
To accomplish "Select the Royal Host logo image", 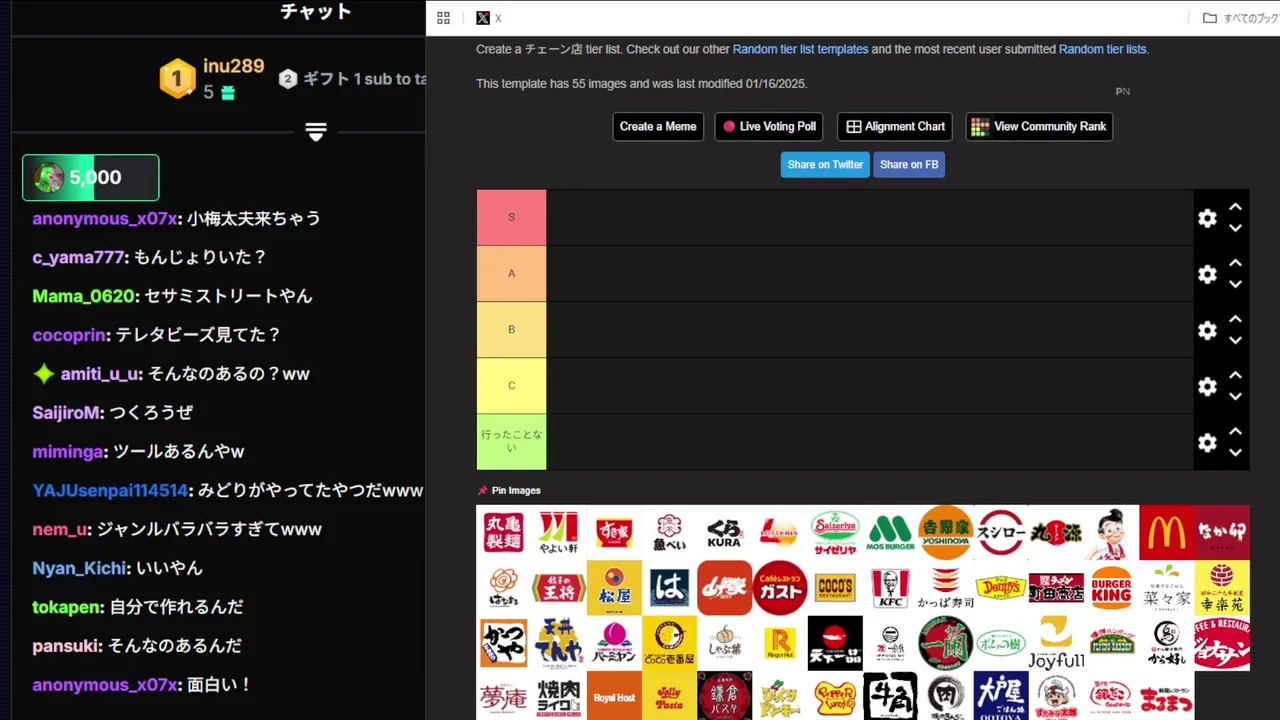I will click(614, 696).
